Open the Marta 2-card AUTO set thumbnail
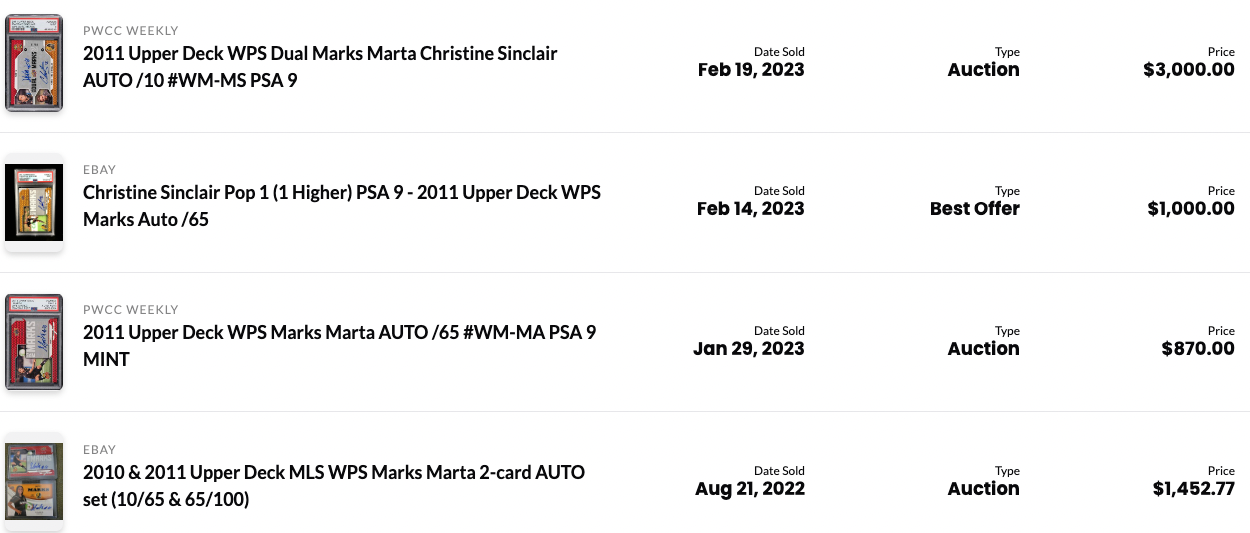This screenshot has width=1250, height=533. [x=34, y=481]
